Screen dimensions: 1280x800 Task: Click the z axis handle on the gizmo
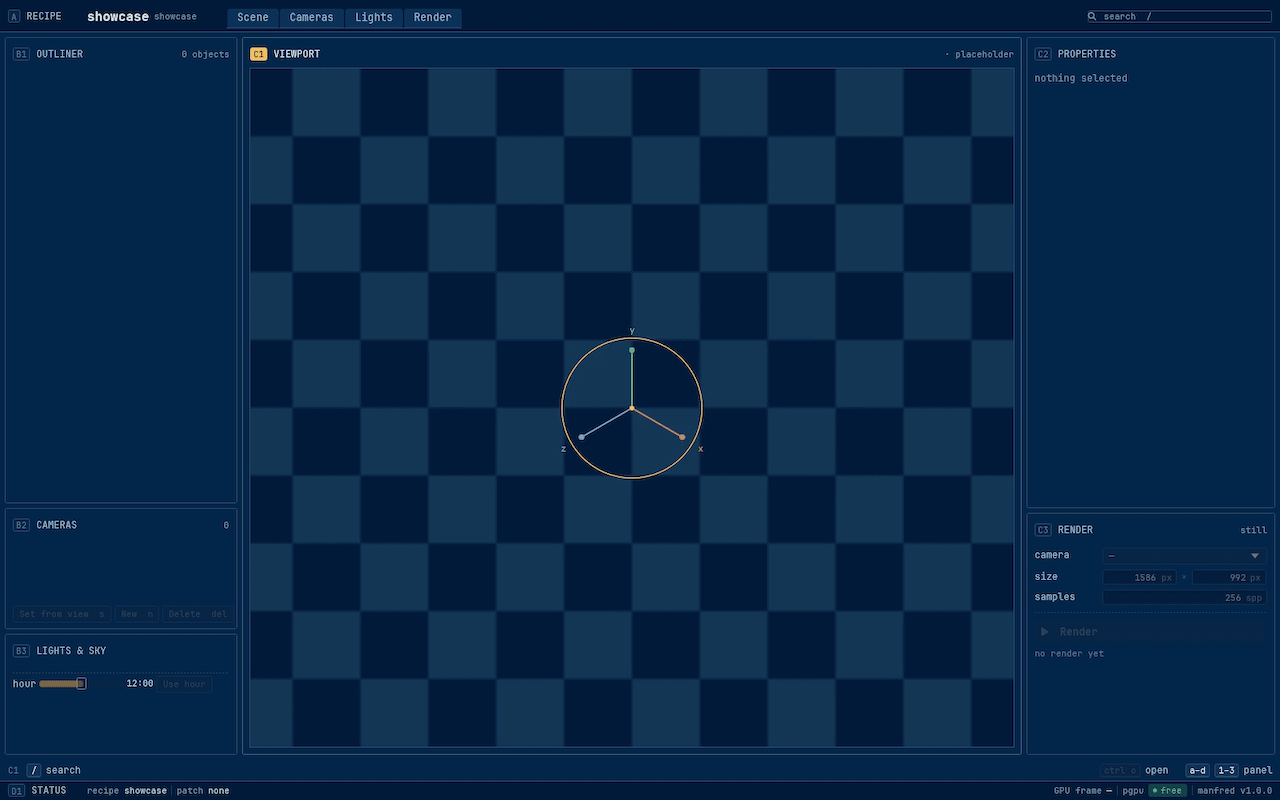(x=581, y=437)
